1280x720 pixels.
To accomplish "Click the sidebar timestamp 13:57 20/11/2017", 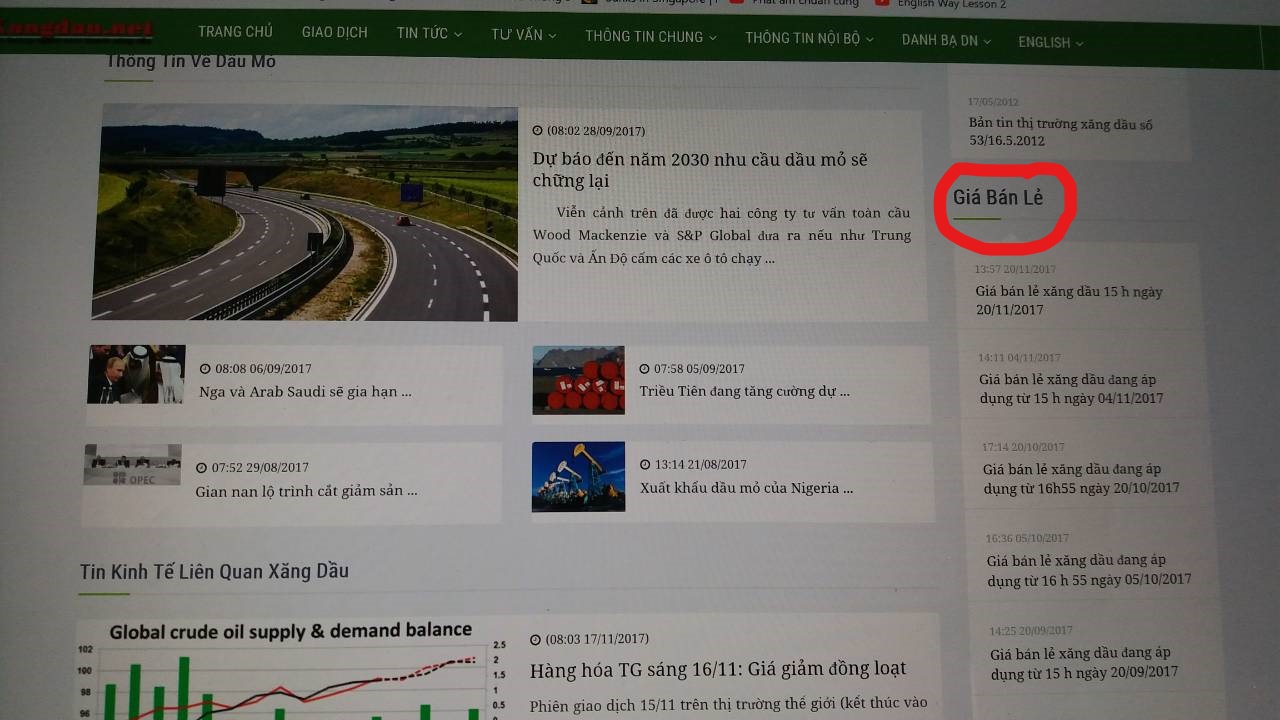I will click(1015, 269).
